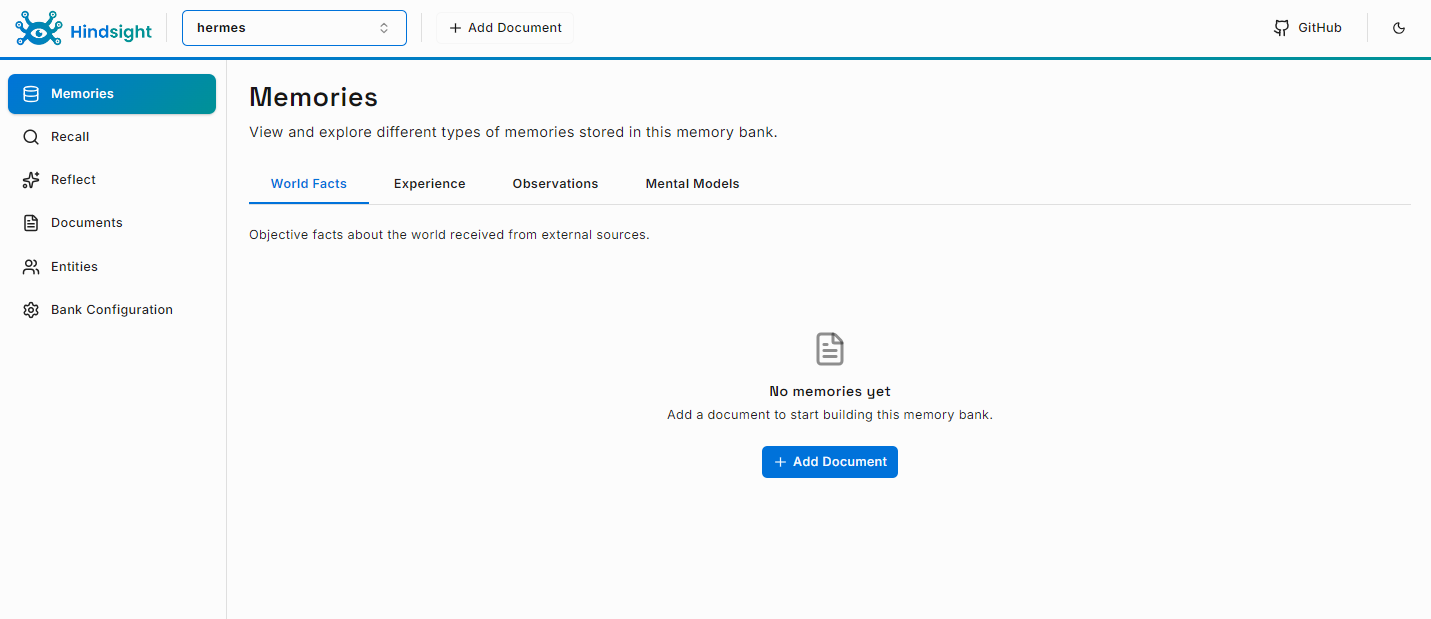The height and width of the screenshot is (619, 1431).
Task: Click the Recall magnifier icon
Action: point(31,137)
